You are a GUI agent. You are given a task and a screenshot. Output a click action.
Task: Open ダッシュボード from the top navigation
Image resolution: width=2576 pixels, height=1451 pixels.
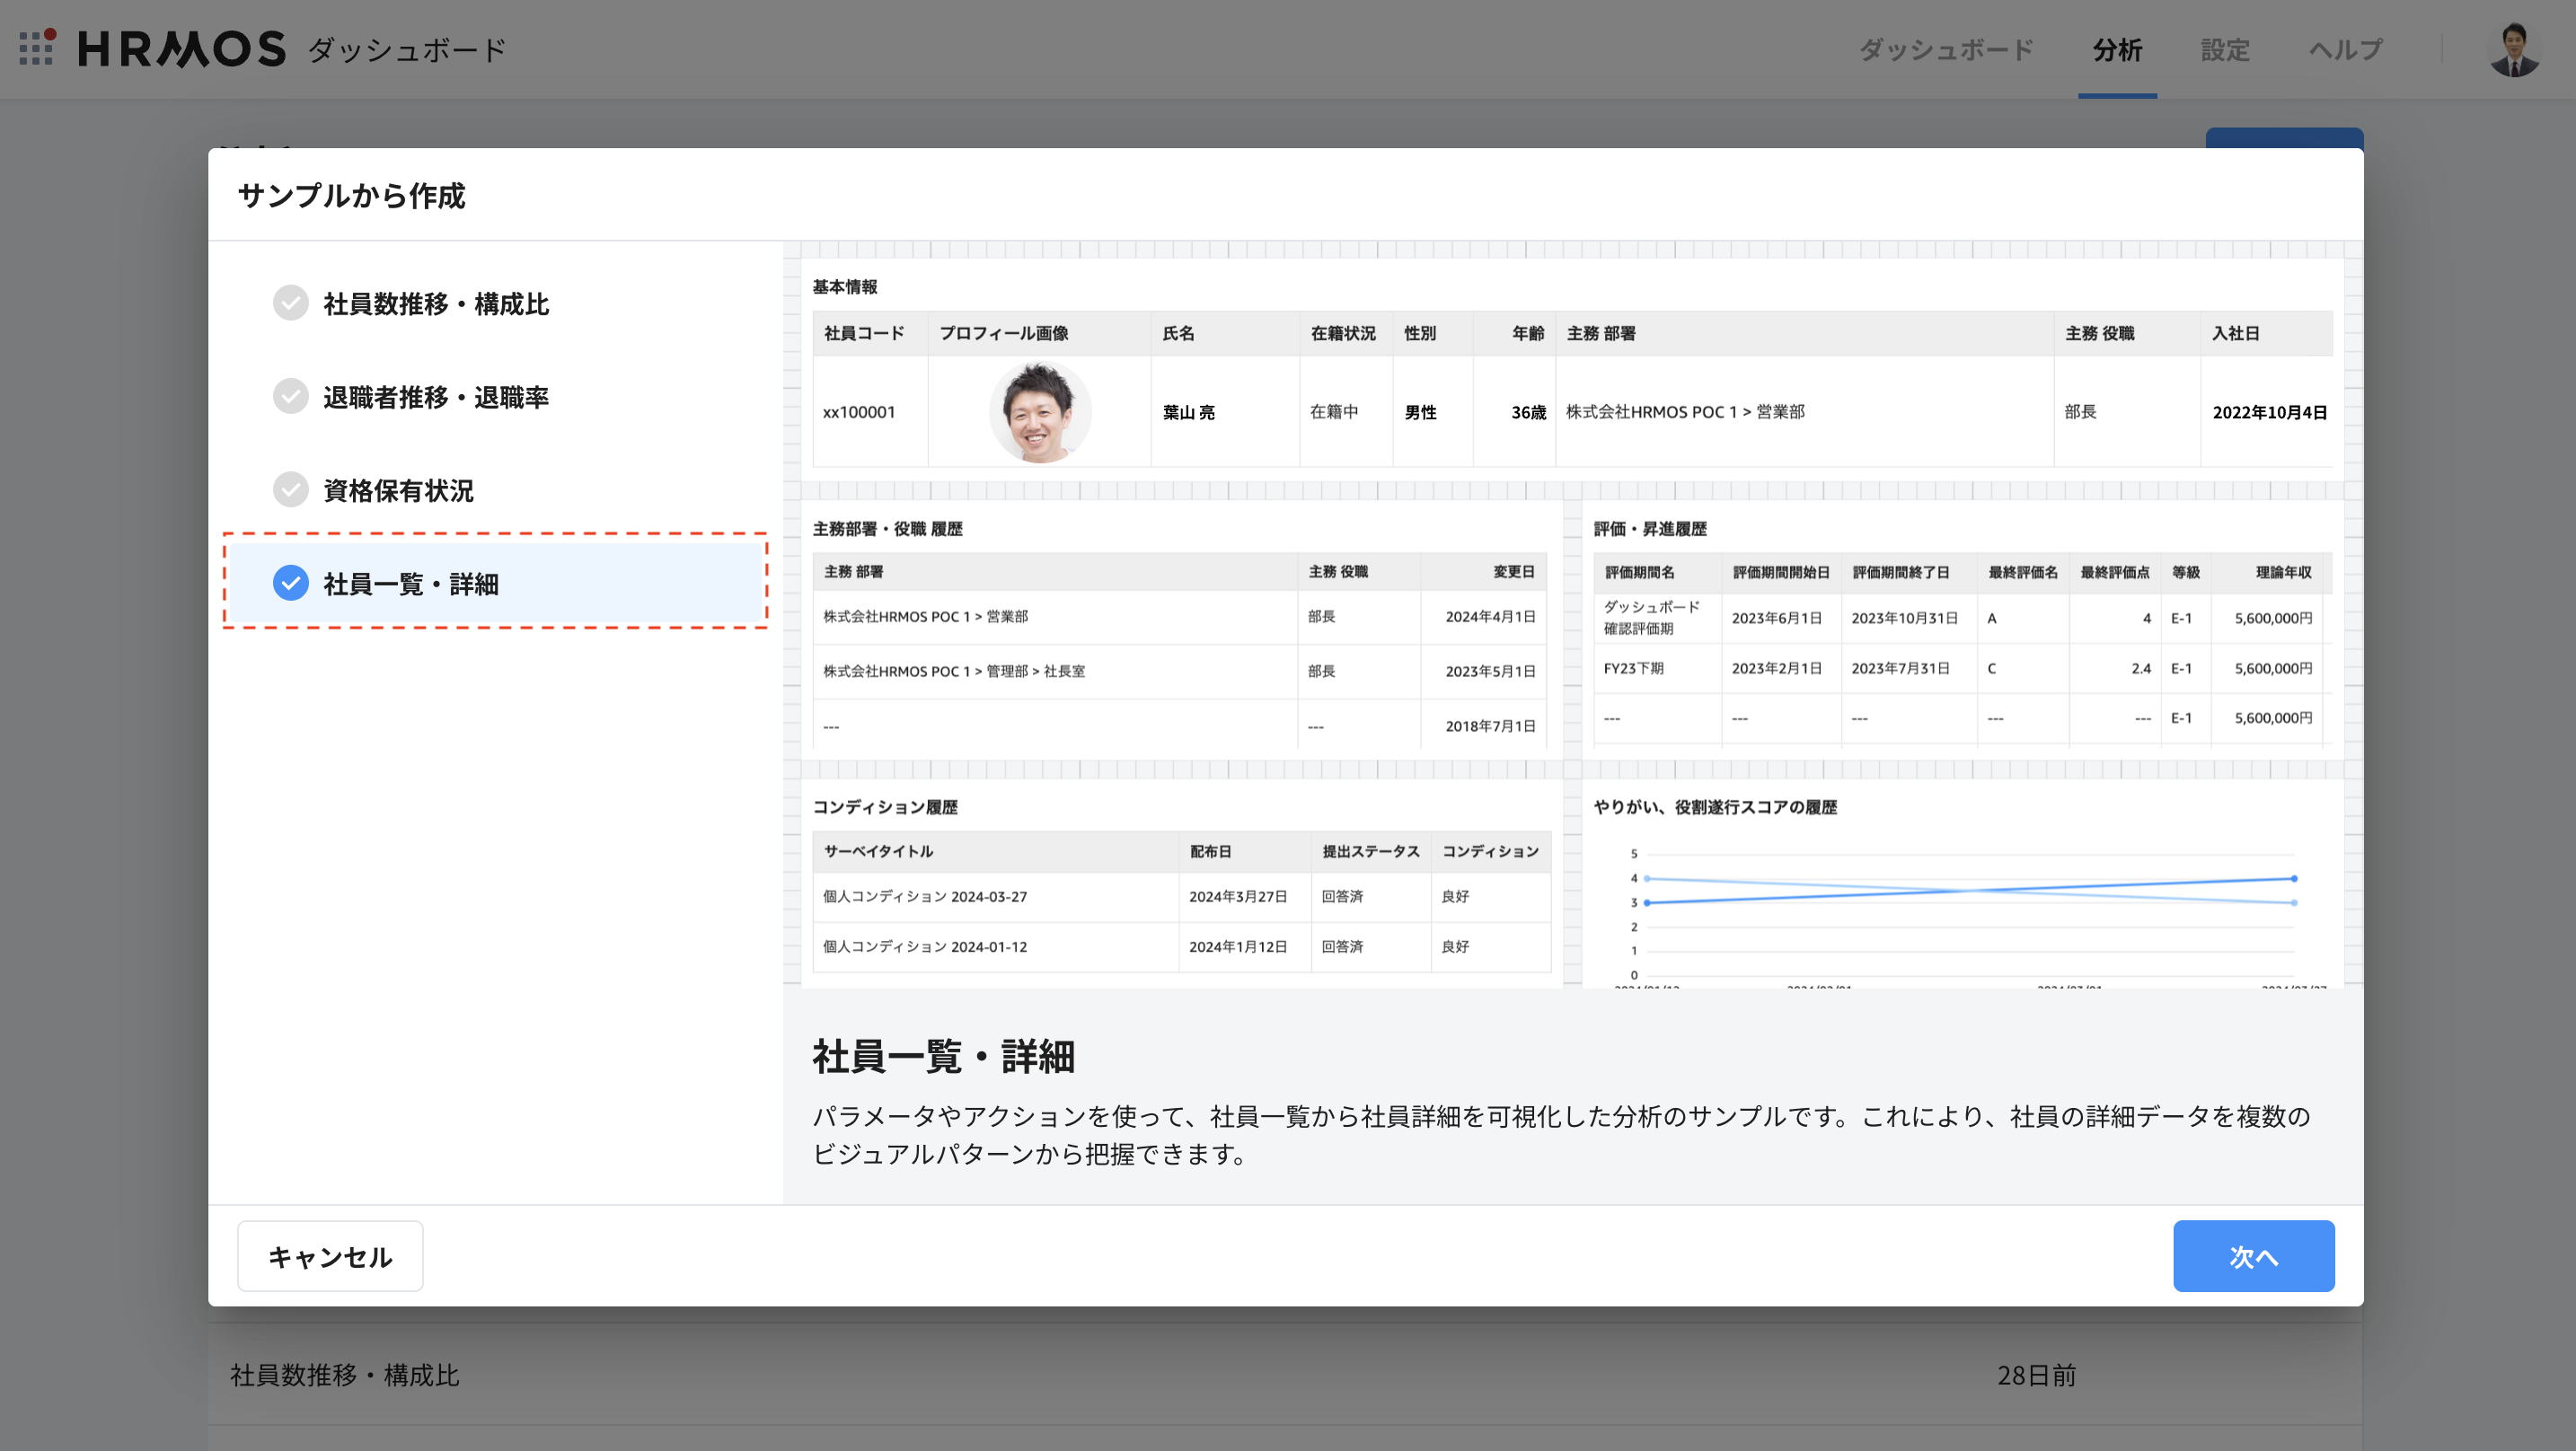pos(1946,49)
